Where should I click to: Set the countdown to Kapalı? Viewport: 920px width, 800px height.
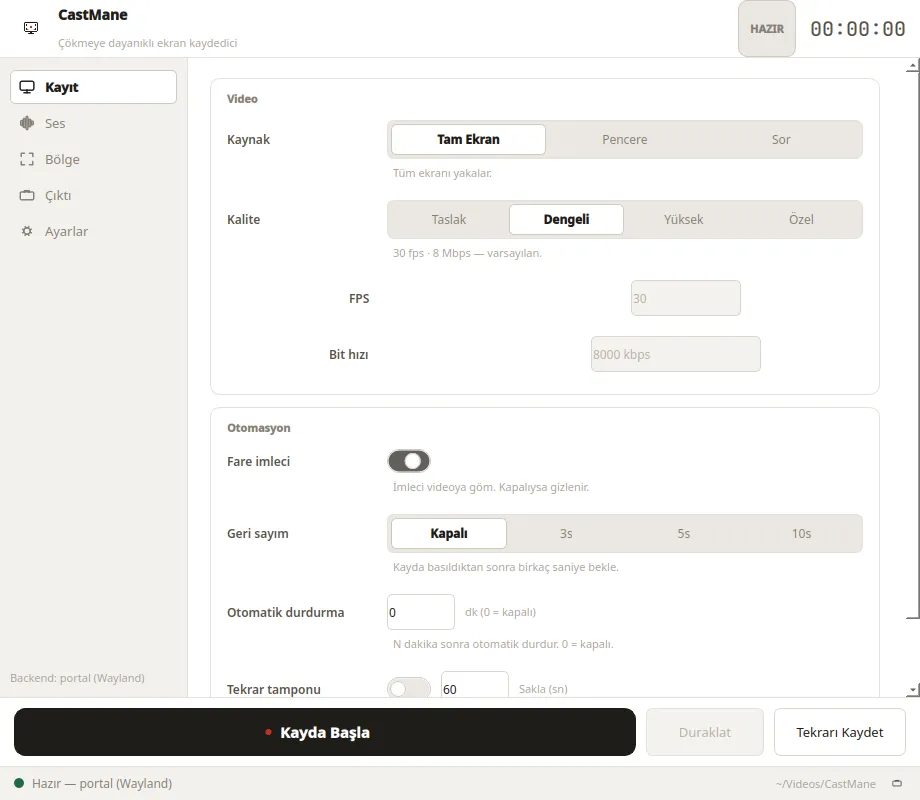click(449, 534)
